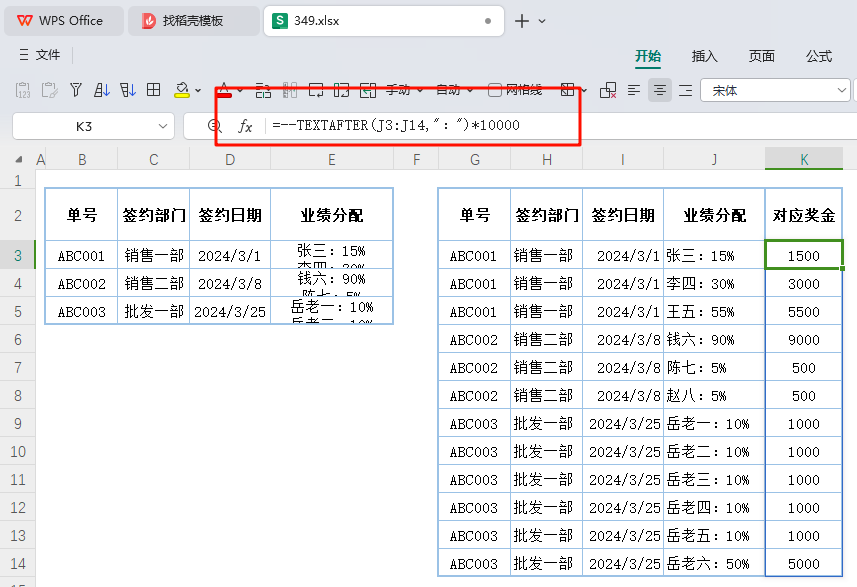Click the borders grid icon
The image size is (857, 587).
coord(568,90)
